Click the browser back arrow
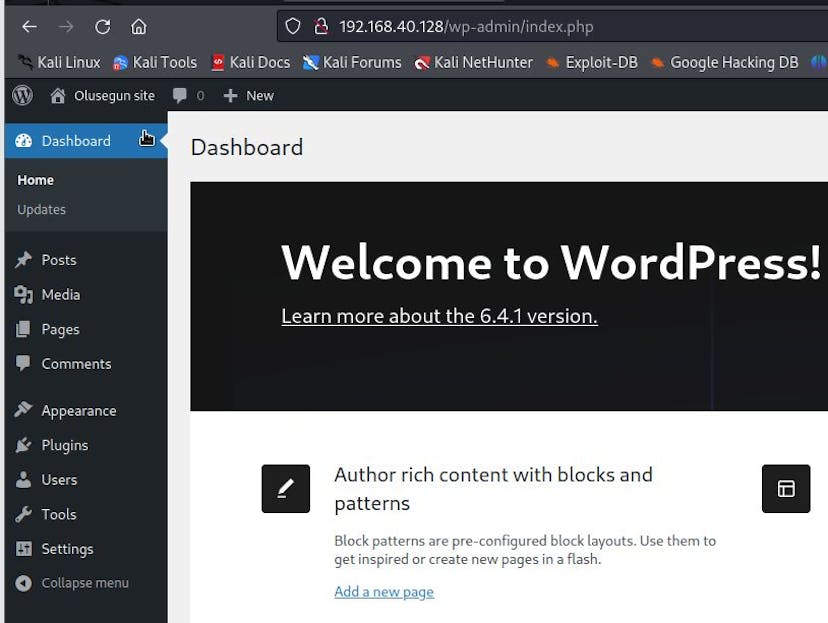 tap(30, 27)
